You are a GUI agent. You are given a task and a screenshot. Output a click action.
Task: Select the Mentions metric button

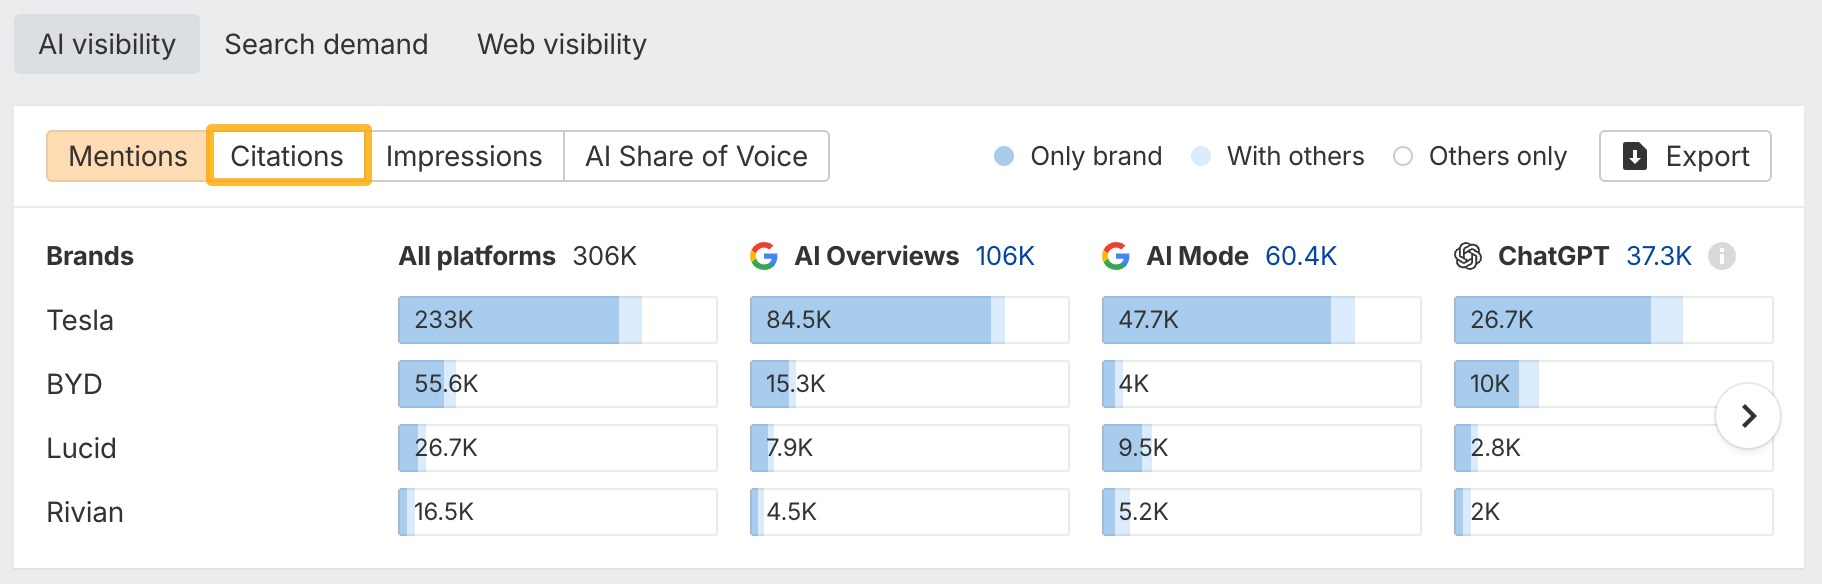point(128,156)
